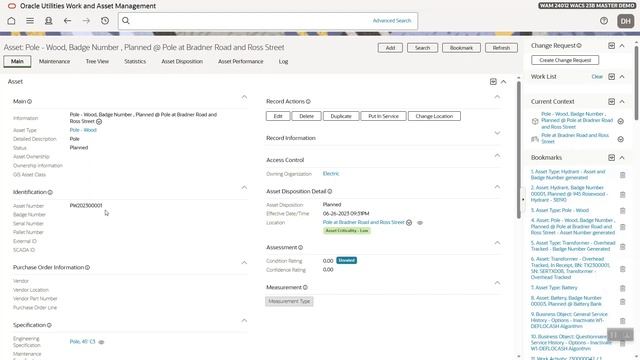
Task: Click the sidebar collapse splitter handle
Action: click(x=523, y=200)
